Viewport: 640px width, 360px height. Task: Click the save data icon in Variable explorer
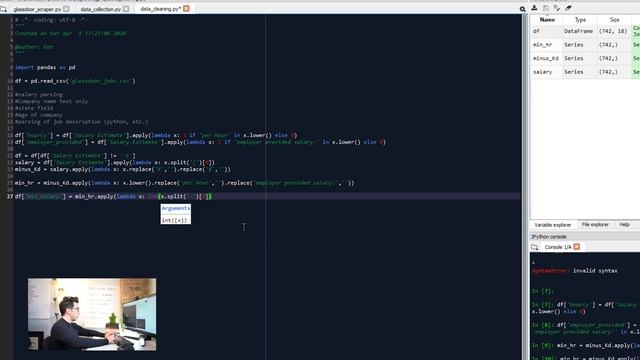click(x=546, y=8)
